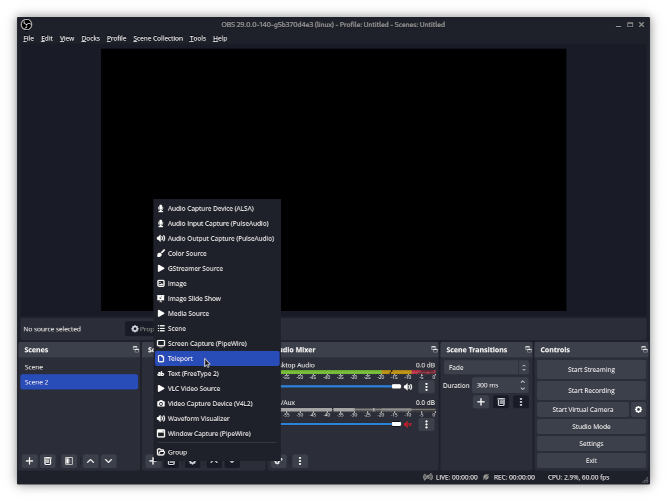The height and width of the screenshot is (501, 667).
Task: Add an Image source
Action: click(x=217, y=283)
